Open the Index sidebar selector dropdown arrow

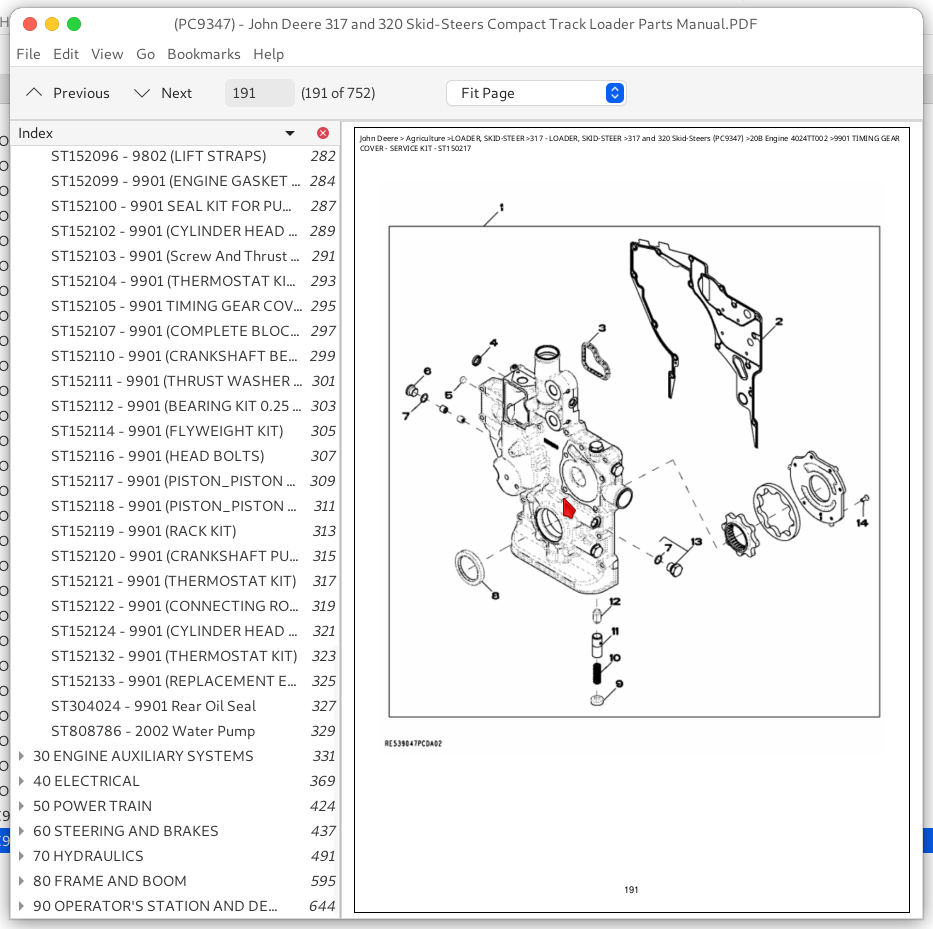coord(290,133)
